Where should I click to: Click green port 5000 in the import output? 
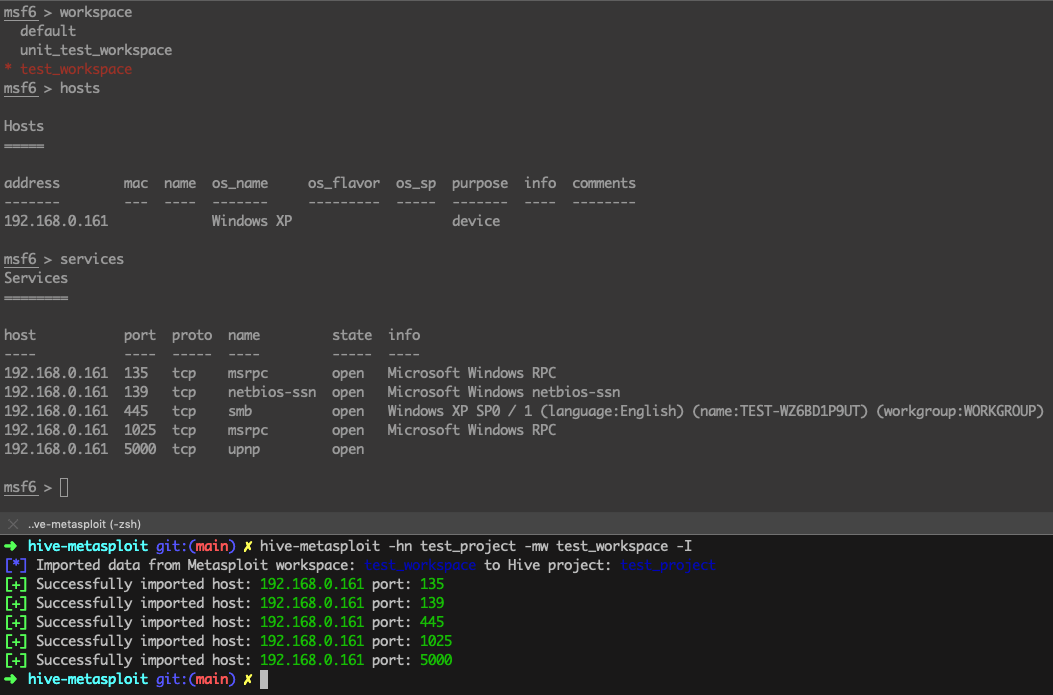point(436,661)
